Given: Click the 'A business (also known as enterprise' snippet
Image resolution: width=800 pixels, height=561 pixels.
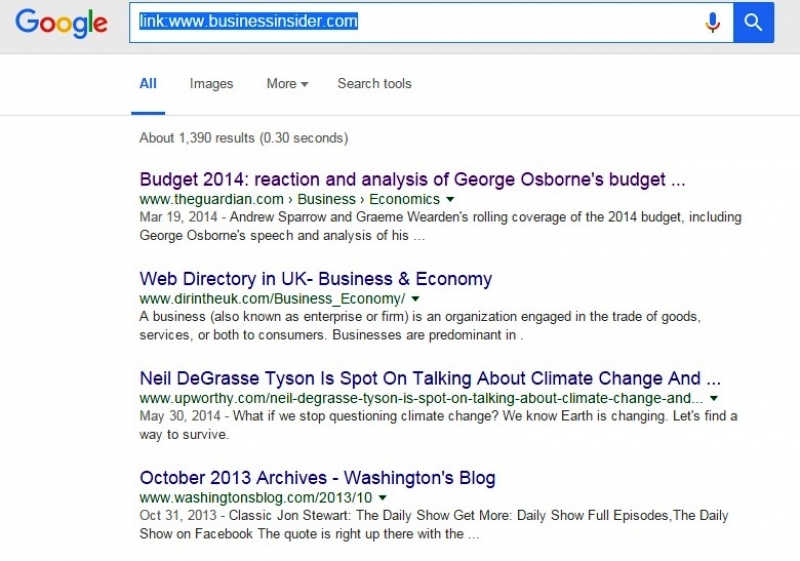Looking at the screenshot, I should click(420, 325).
